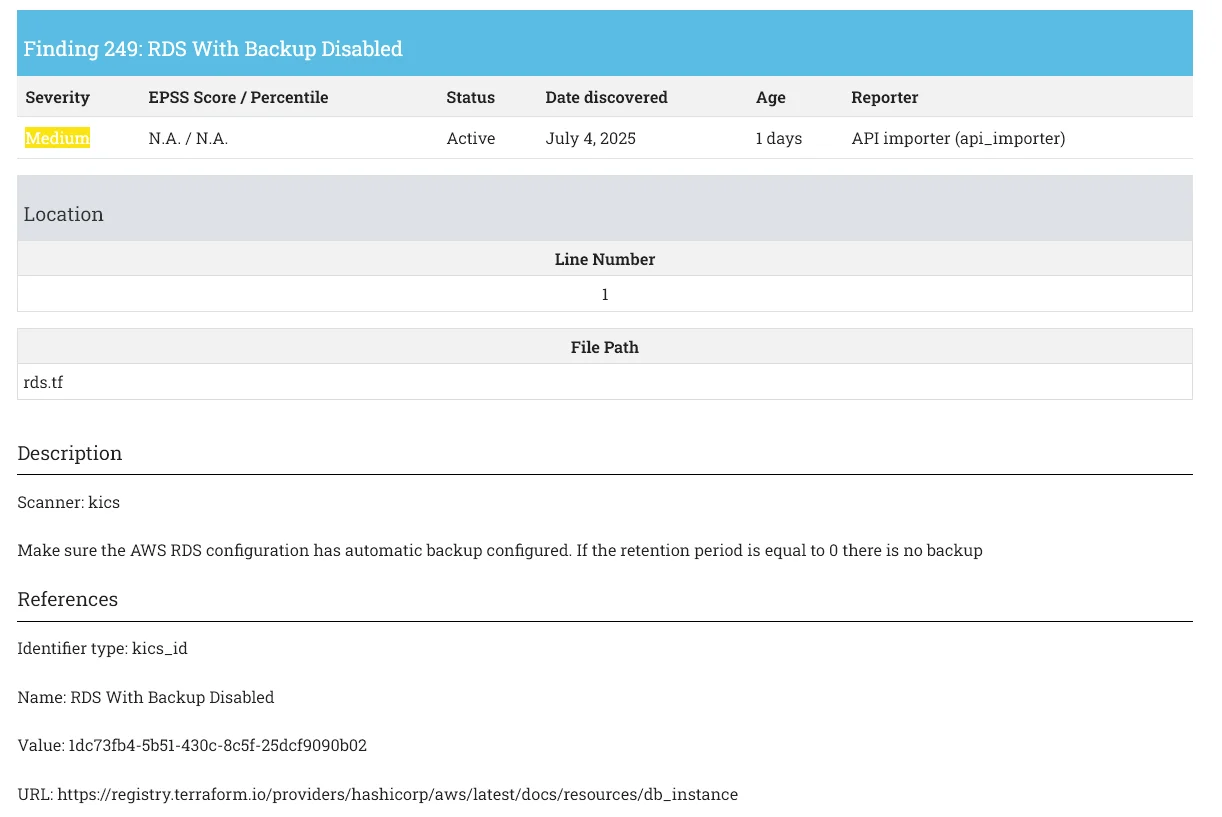Image resolution: width=1222 pixels, height=817 pixels.
Task: Click the July 4, 2025 date
Action: [590, 138]
